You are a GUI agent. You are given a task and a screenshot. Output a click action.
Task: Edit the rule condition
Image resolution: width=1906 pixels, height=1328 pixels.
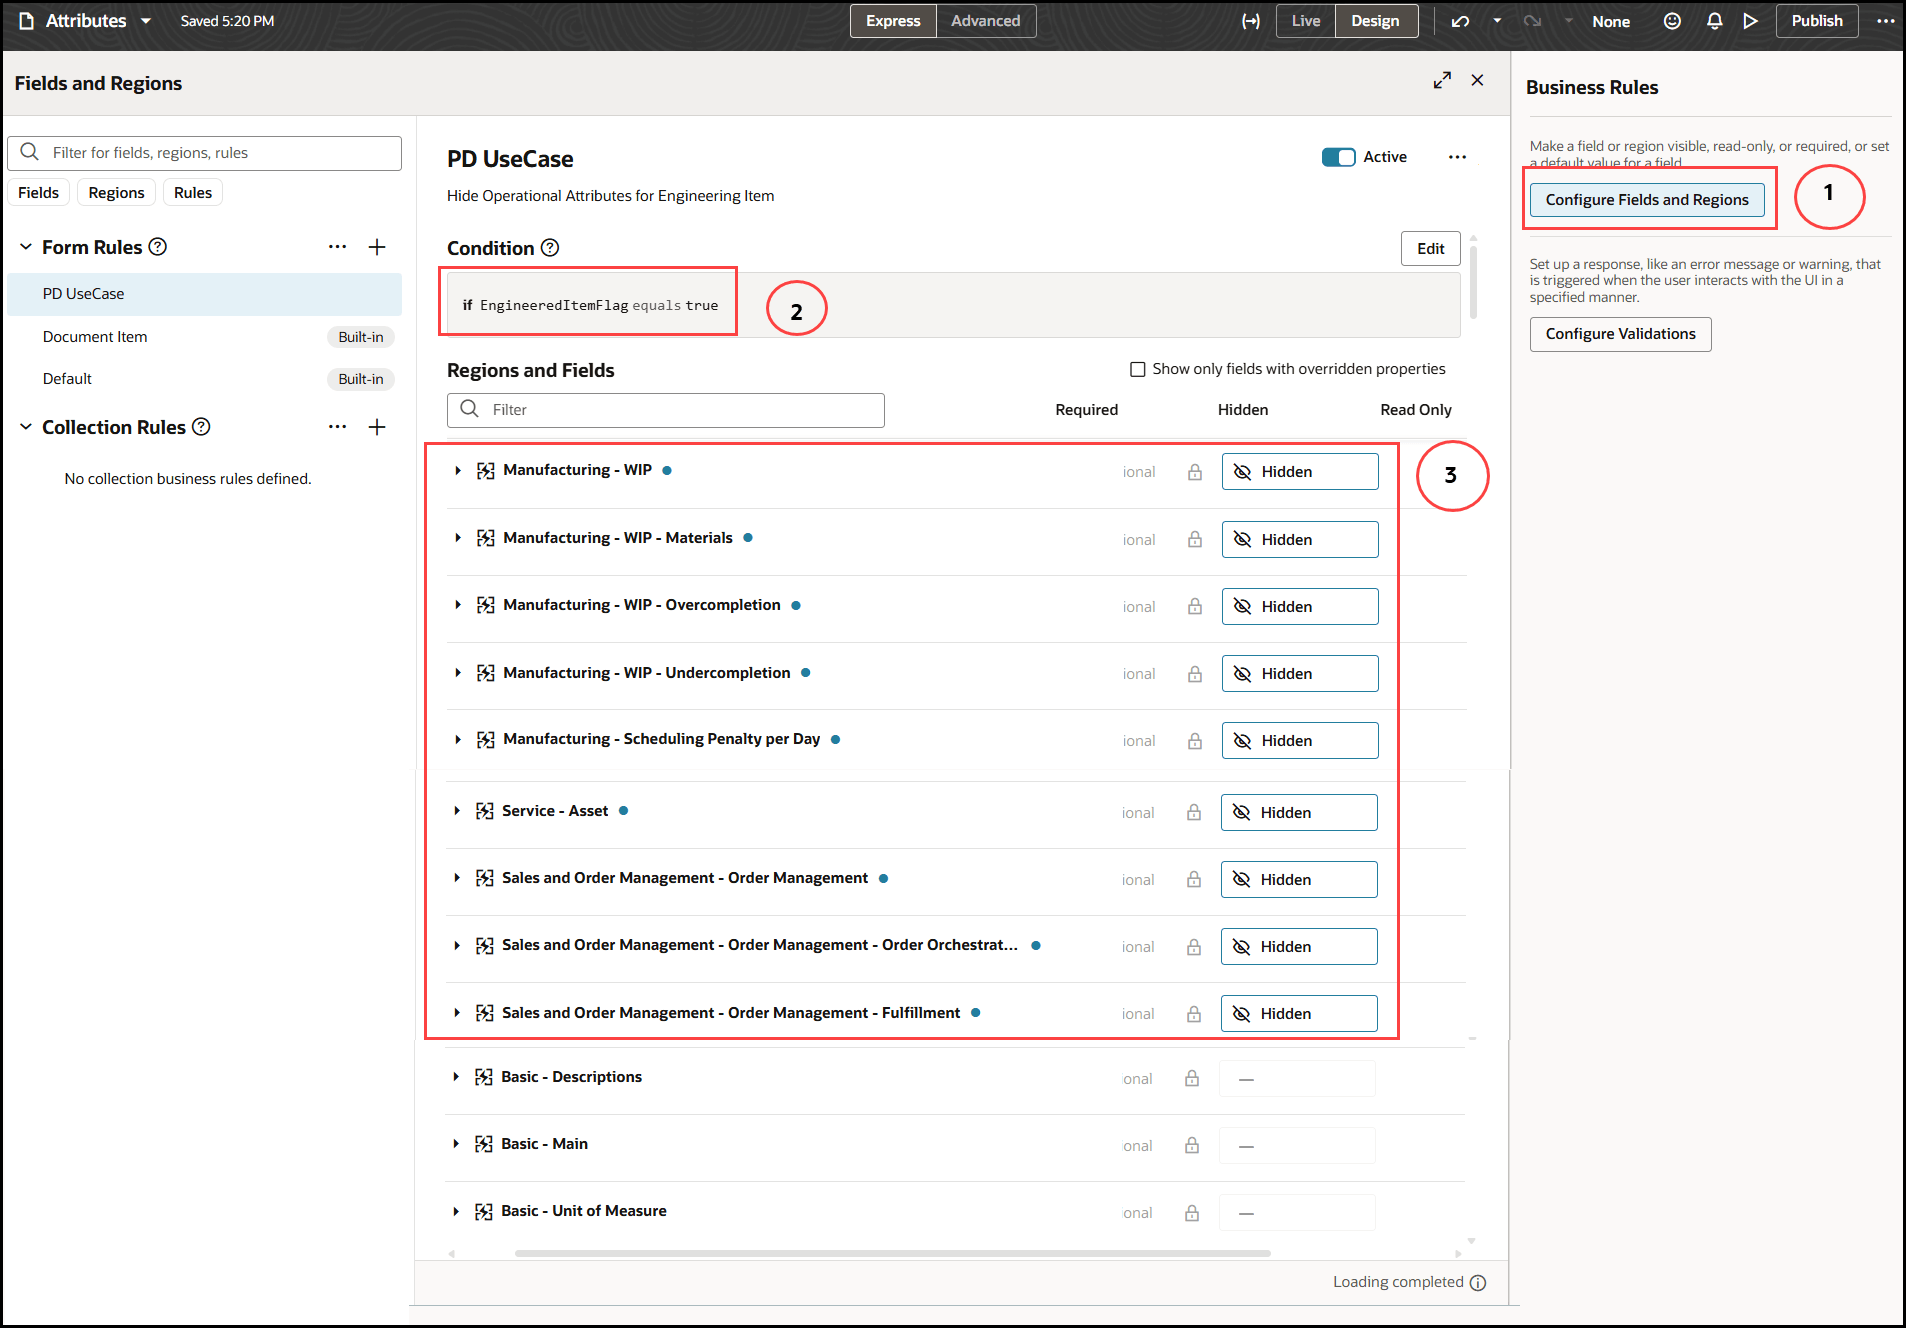(x=1430, y=249)
